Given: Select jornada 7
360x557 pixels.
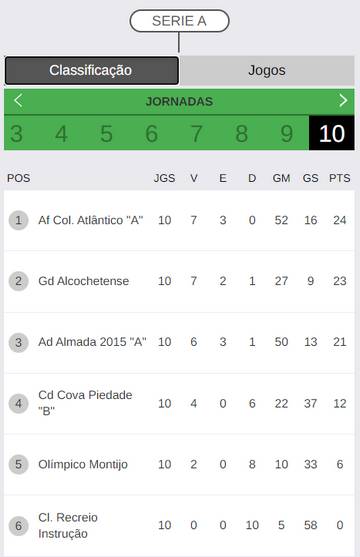Looking at the screenshot, I should 197,134.
